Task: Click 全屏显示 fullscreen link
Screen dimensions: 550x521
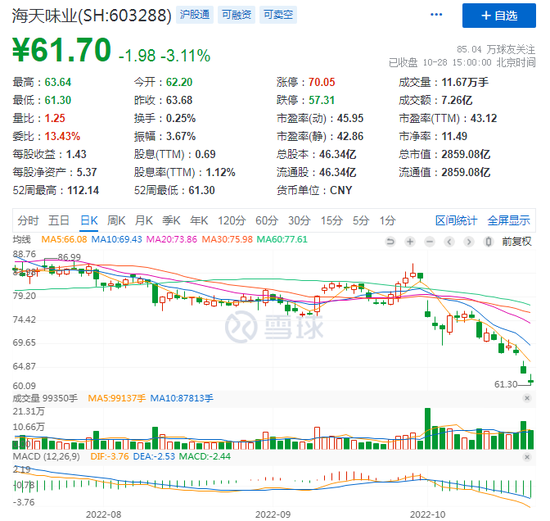Action: pos(509,221)
